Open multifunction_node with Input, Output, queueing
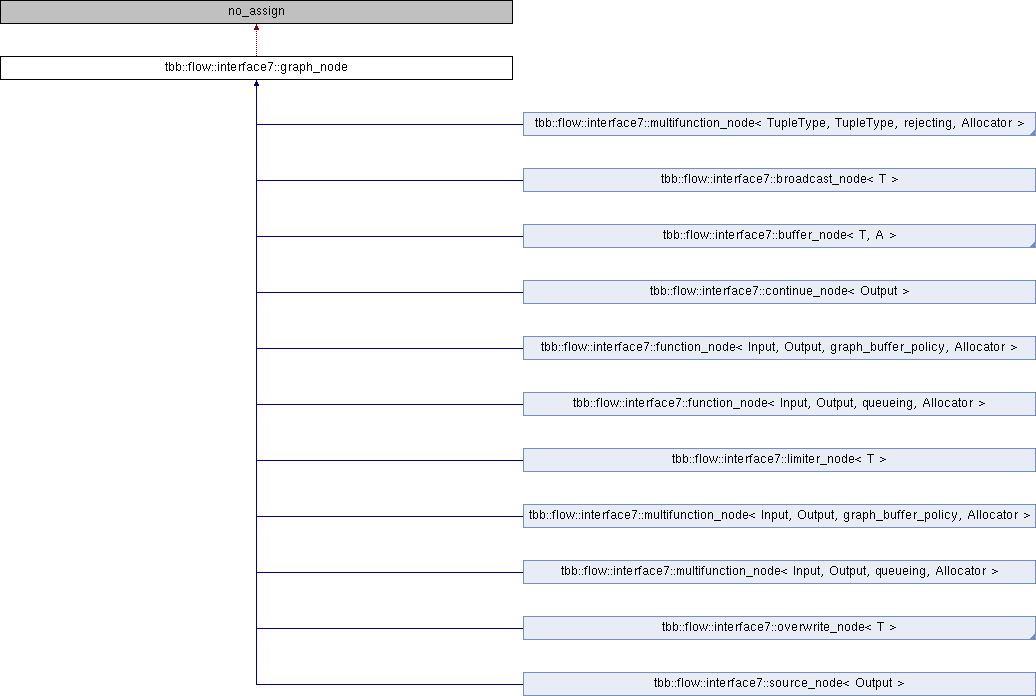1036x696 pixels. click(779, 572)
